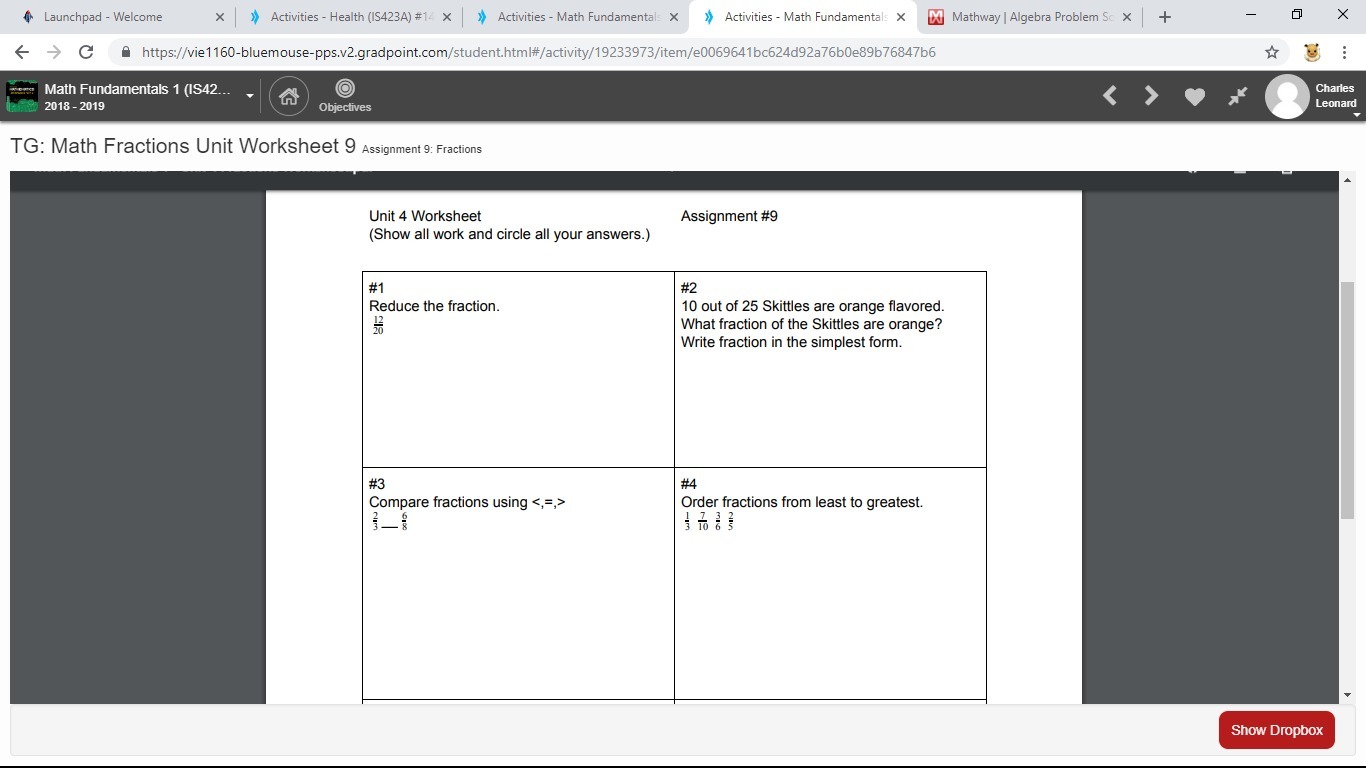
Task: Click the 'Reduce the fraction.' instruction
Action: [x=434, y=306]
